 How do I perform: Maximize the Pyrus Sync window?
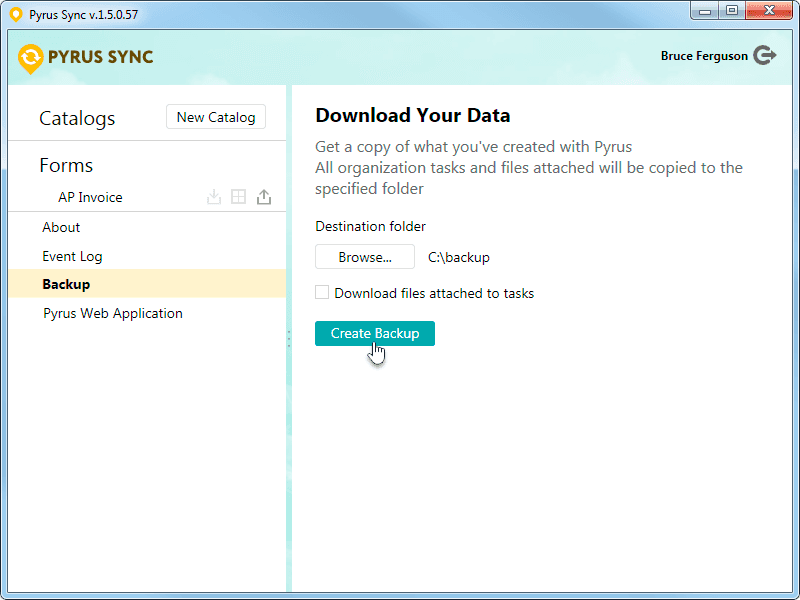[732, 10]
